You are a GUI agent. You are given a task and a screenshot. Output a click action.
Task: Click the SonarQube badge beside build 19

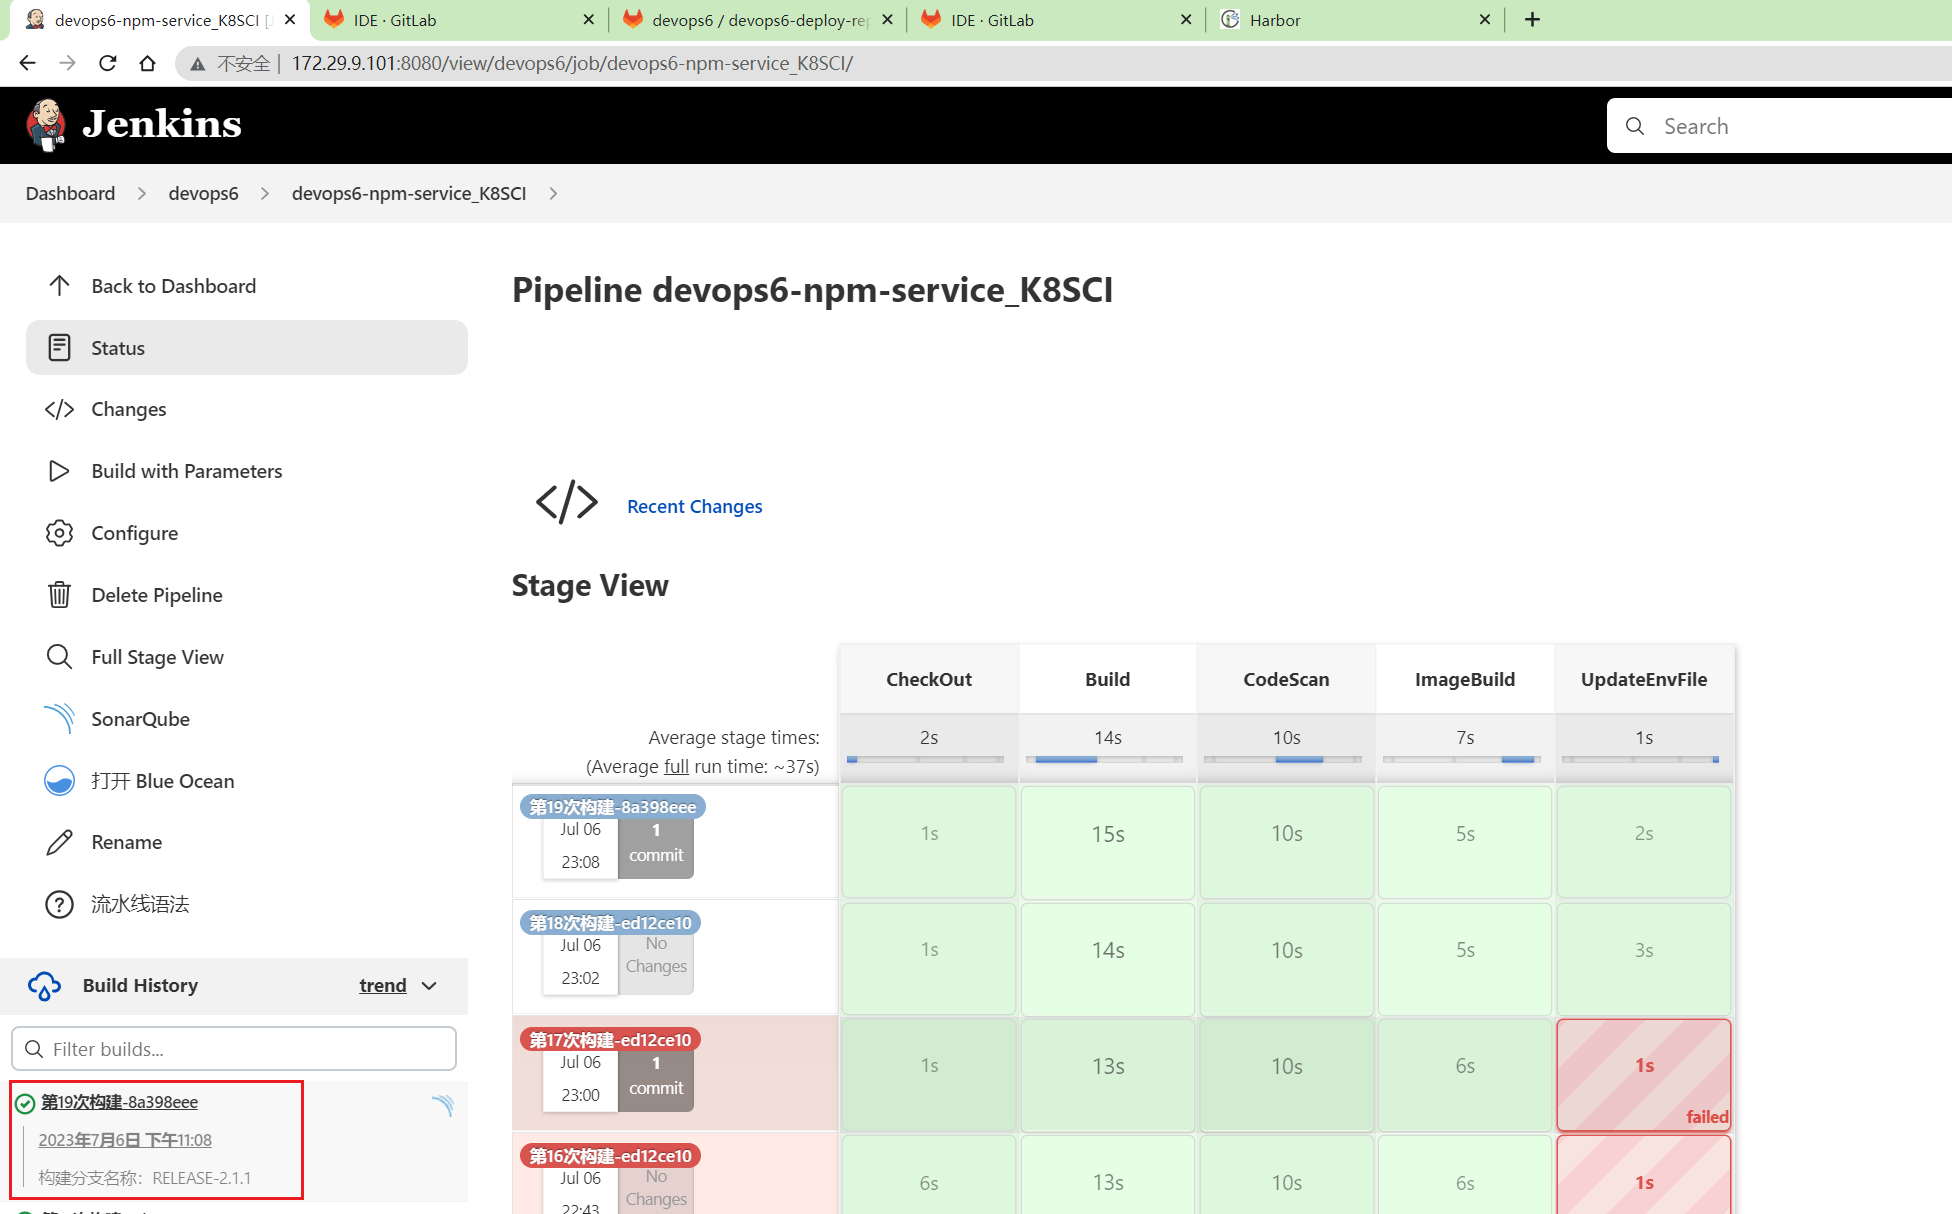pos(443,1105)
